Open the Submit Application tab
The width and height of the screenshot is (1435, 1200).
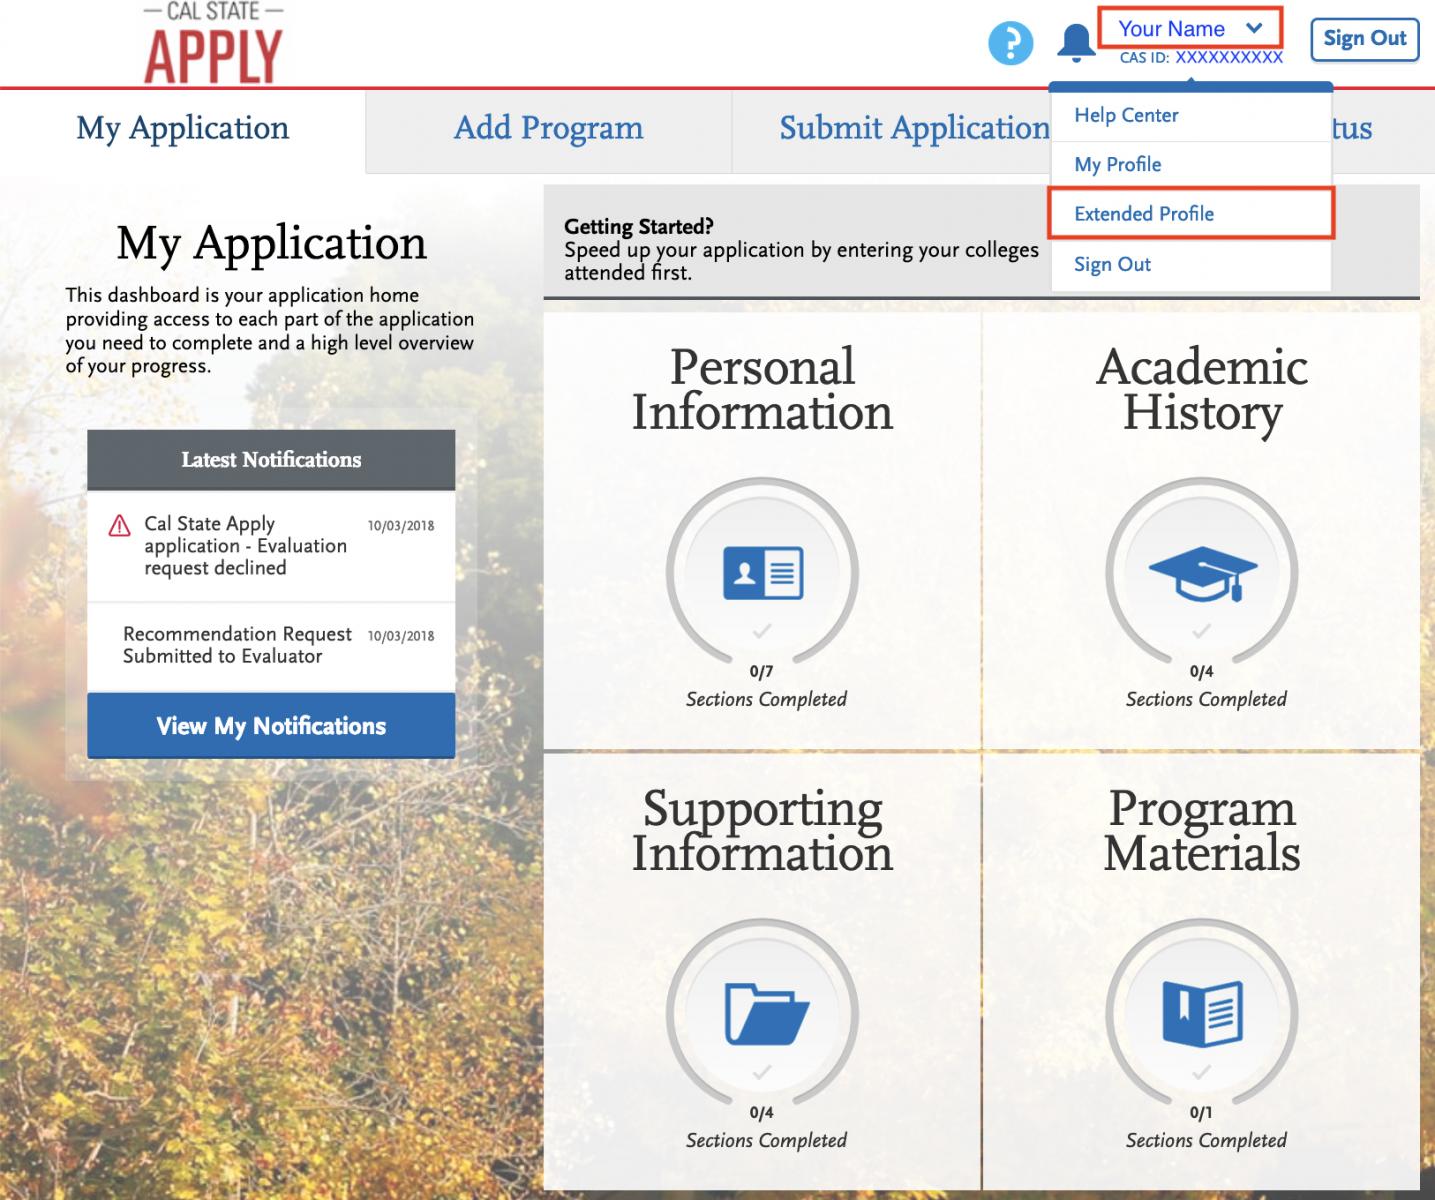tap(910, 128)
